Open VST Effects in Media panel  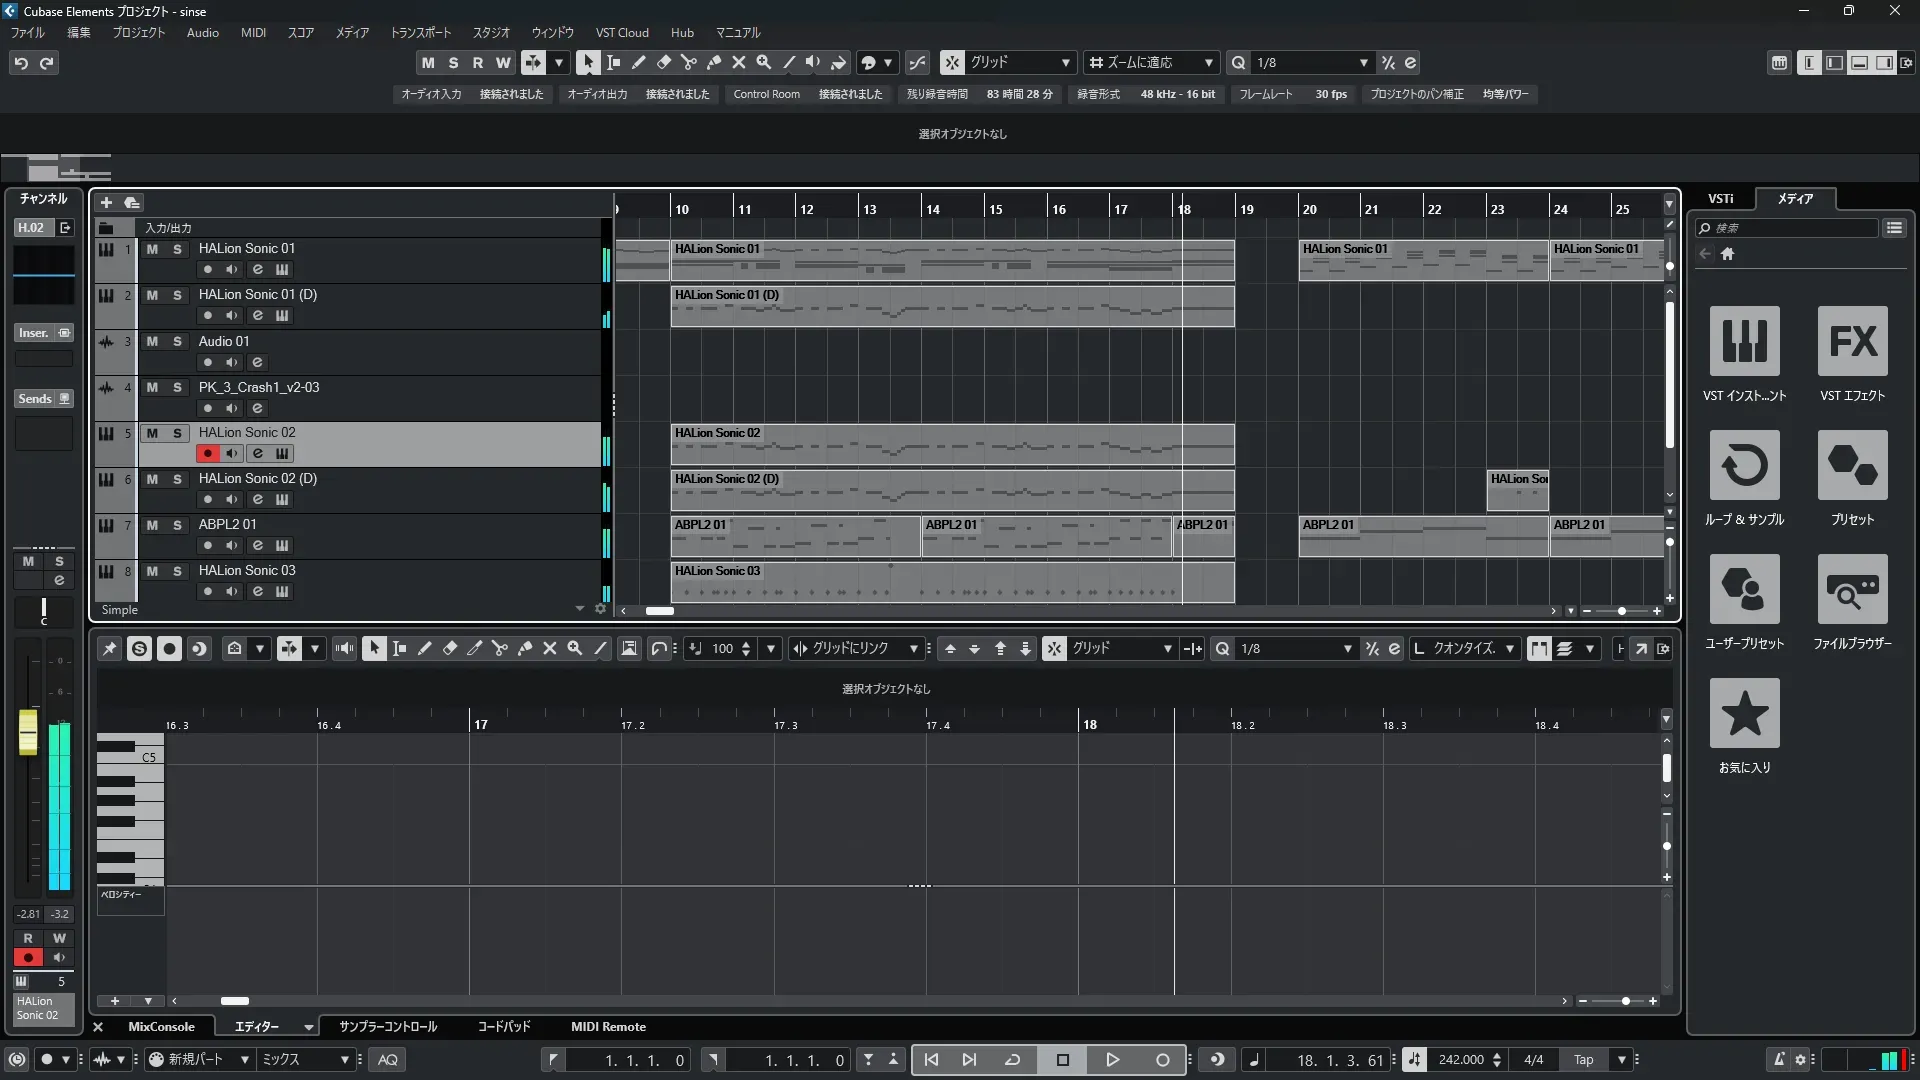point(1852,342)
